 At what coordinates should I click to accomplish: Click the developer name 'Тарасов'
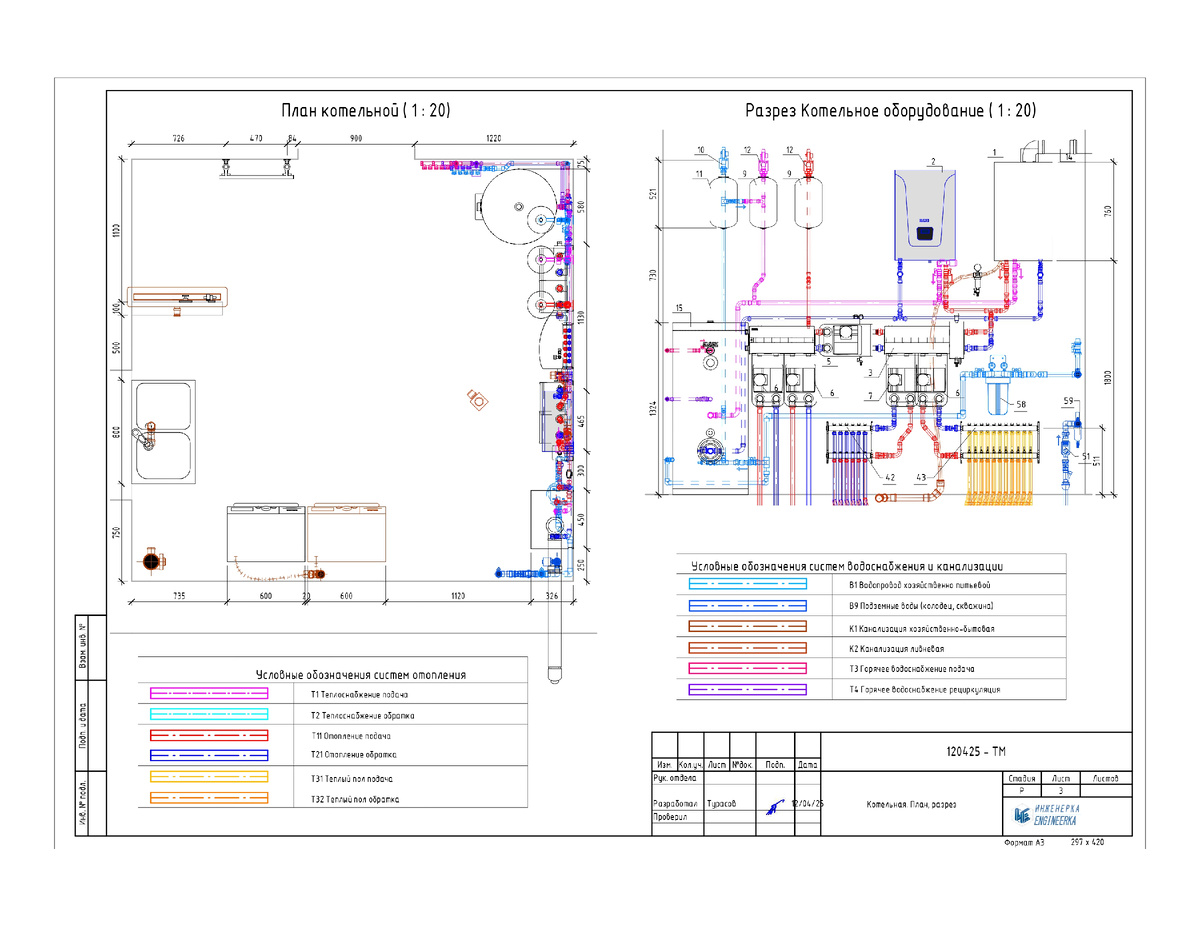click(721, 803)
